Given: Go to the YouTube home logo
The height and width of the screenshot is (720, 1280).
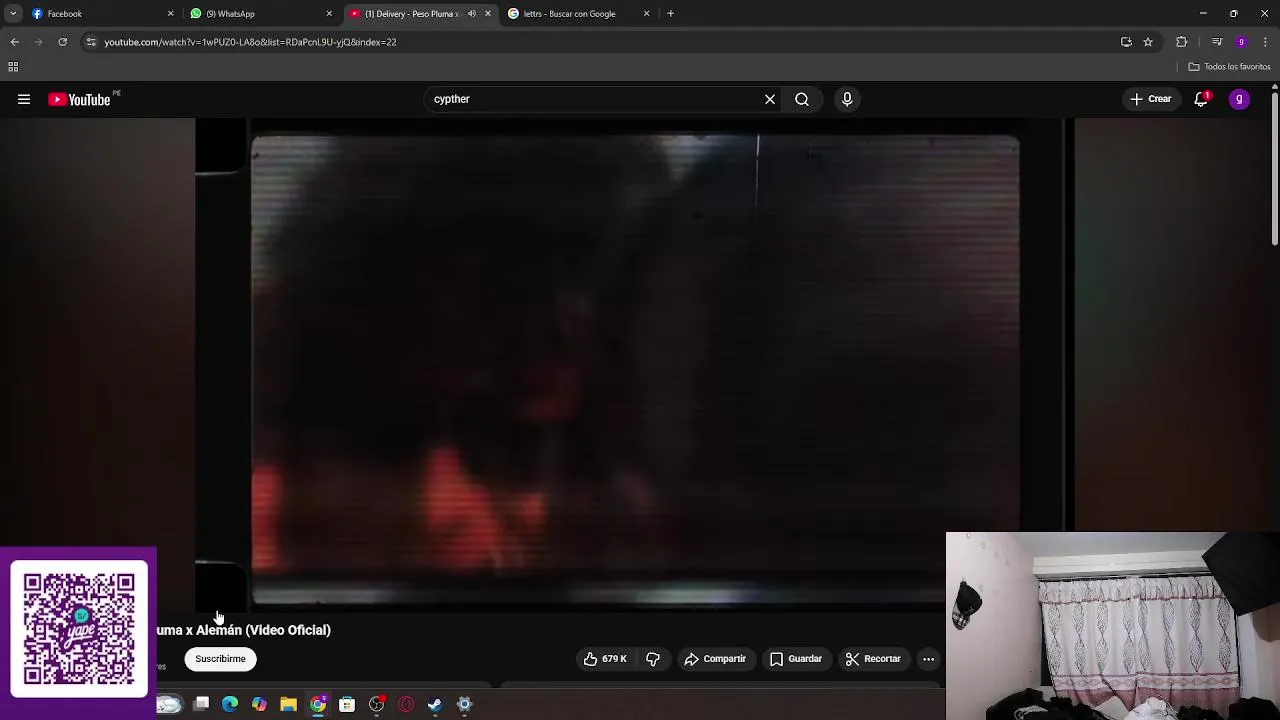Looking at the screenshot, I should (81, 99).
